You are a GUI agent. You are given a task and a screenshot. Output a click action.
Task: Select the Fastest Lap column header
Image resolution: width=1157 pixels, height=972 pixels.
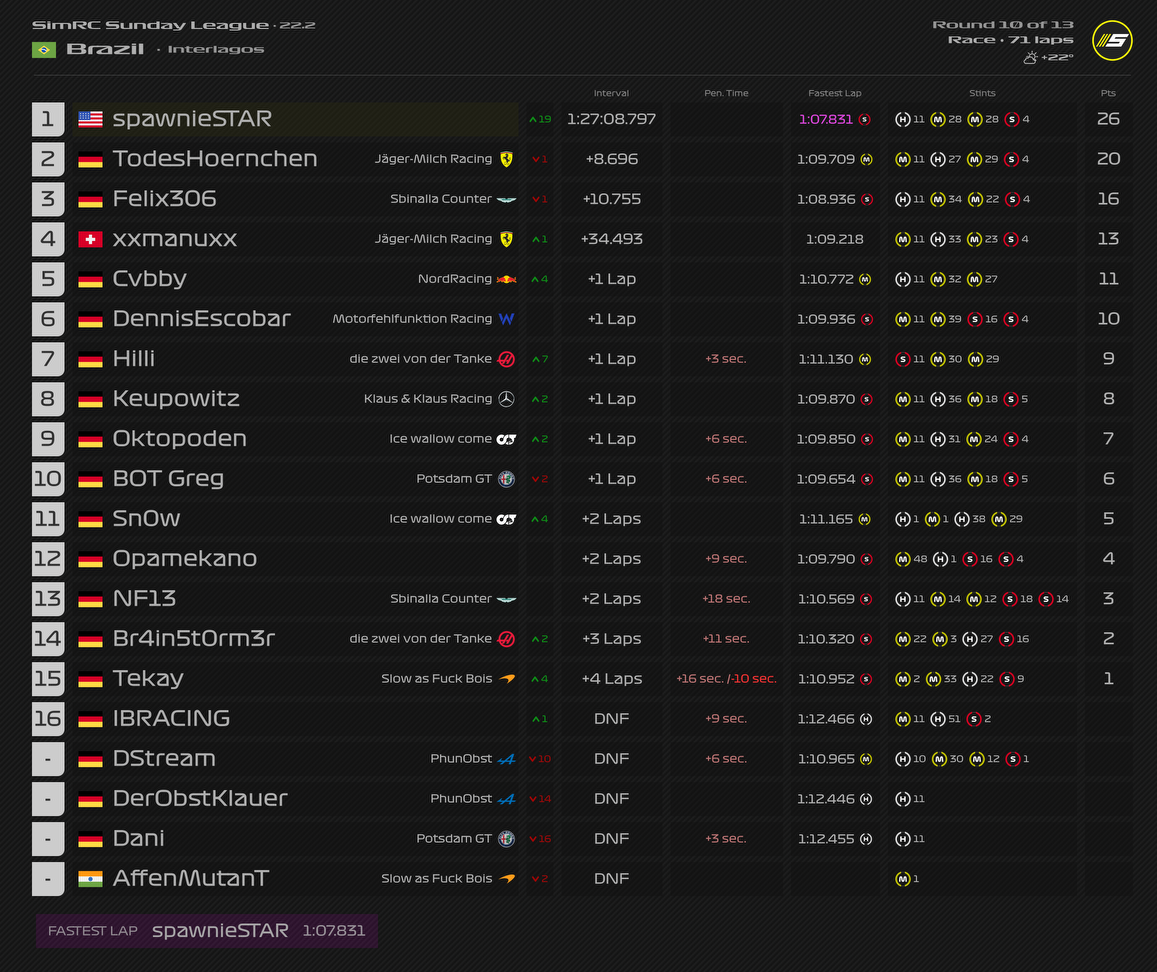point(834,93)
